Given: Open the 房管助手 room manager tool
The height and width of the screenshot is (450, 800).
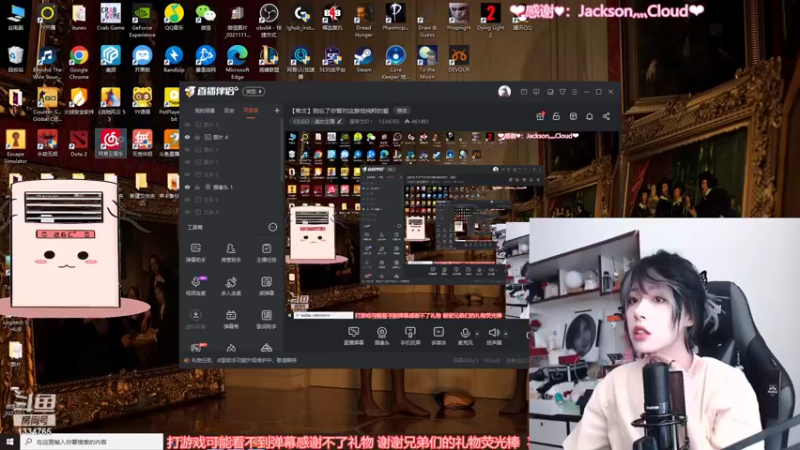Looking at the screenshot, I should pyautogui.click(x=231, y=253).
